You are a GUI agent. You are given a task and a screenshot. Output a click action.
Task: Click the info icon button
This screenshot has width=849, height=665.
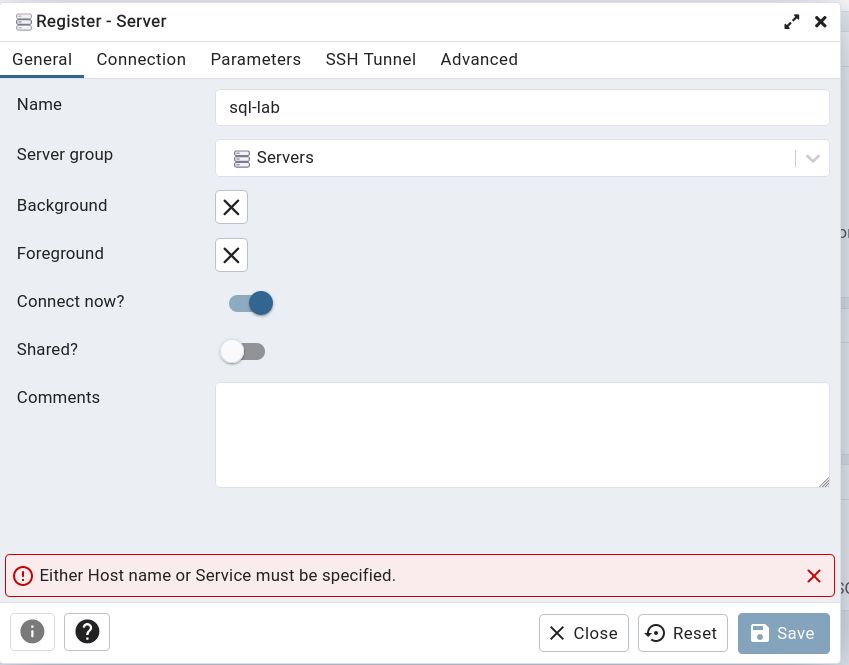(x=33, y=632)
